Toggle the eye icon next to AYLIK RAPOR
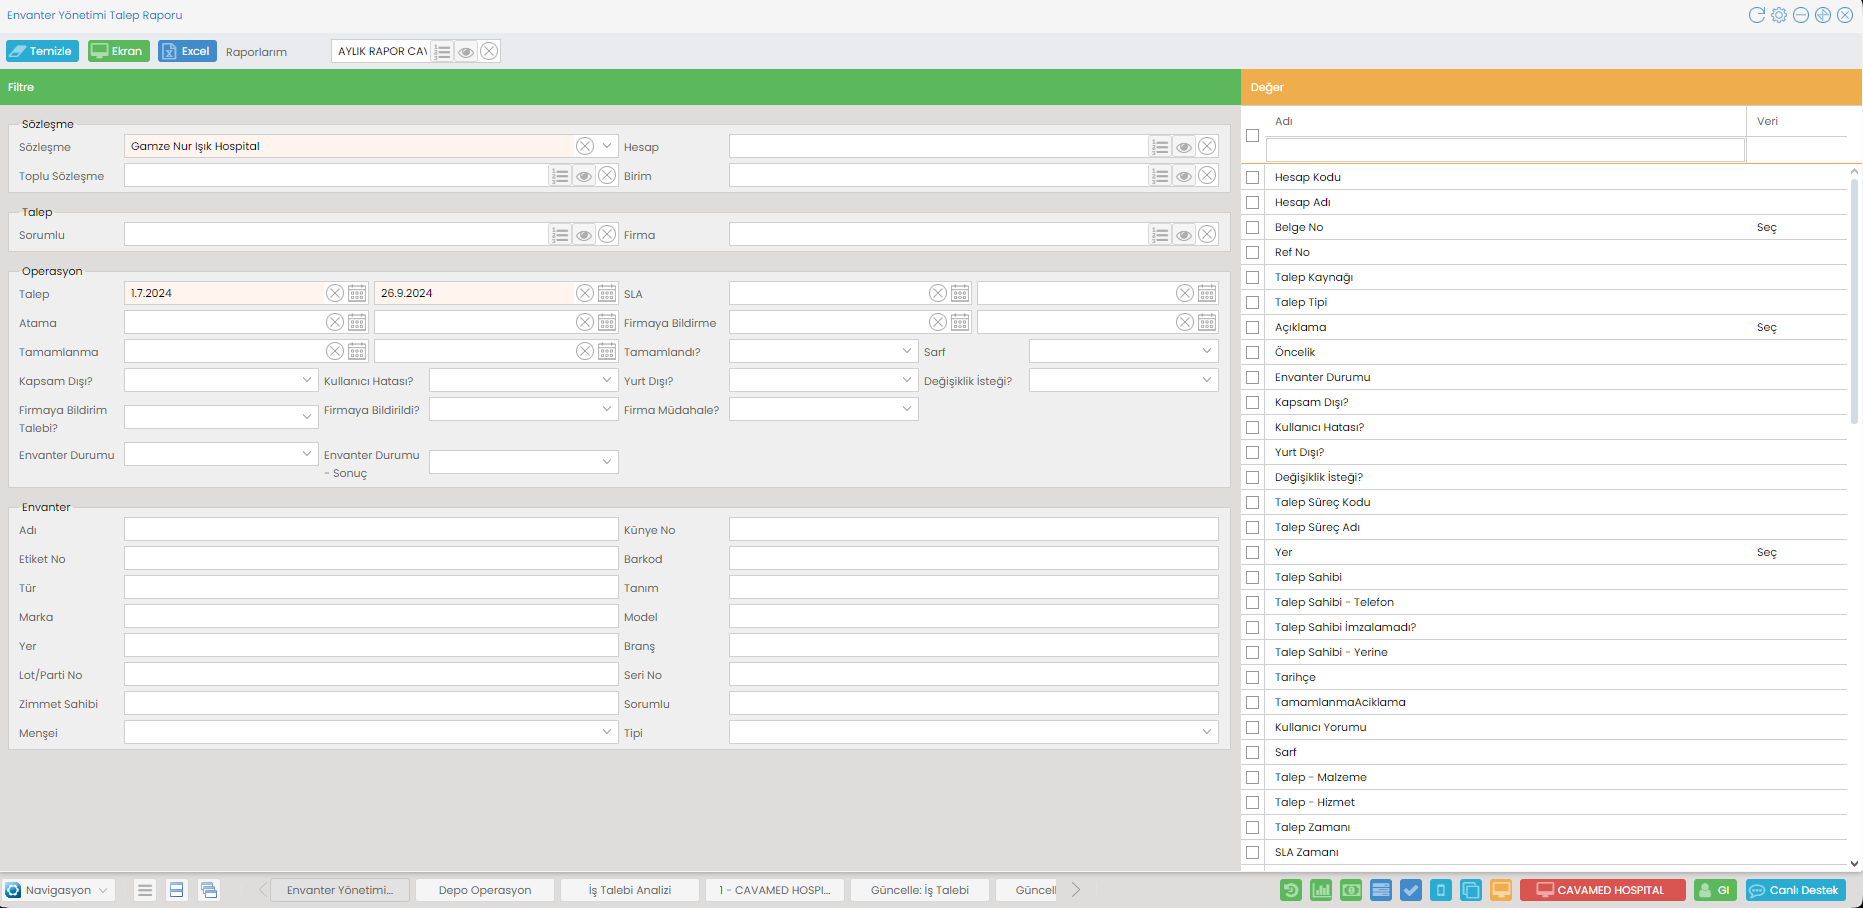Screen dimensions: 1863x908 pyautogui.click(x=466, y=51)
